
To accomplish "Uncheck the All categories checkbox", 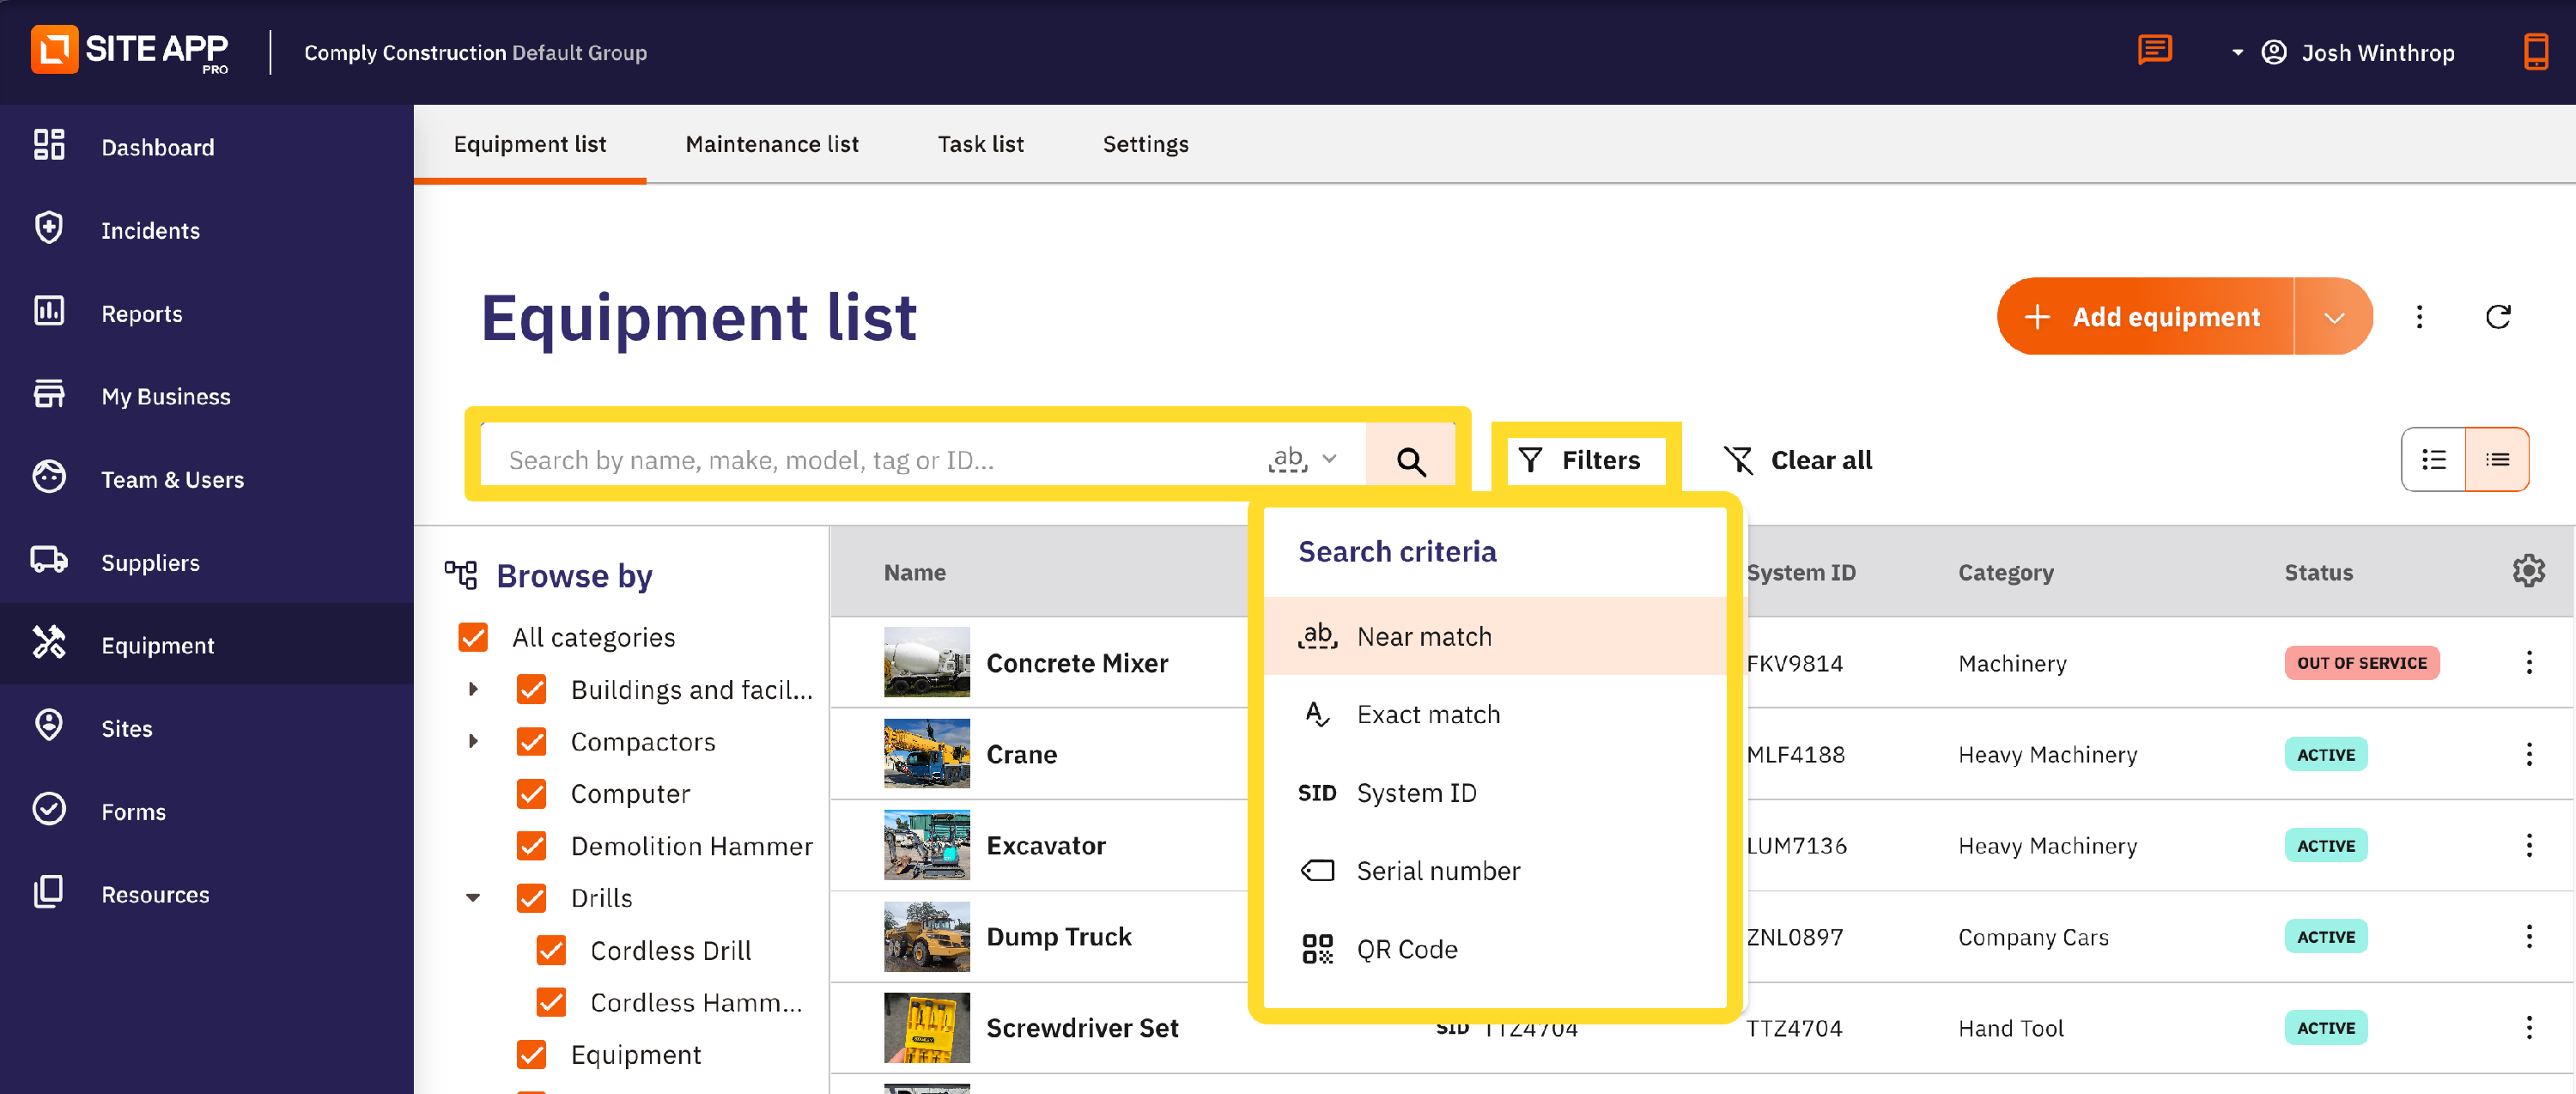I will tap(473, 637).
